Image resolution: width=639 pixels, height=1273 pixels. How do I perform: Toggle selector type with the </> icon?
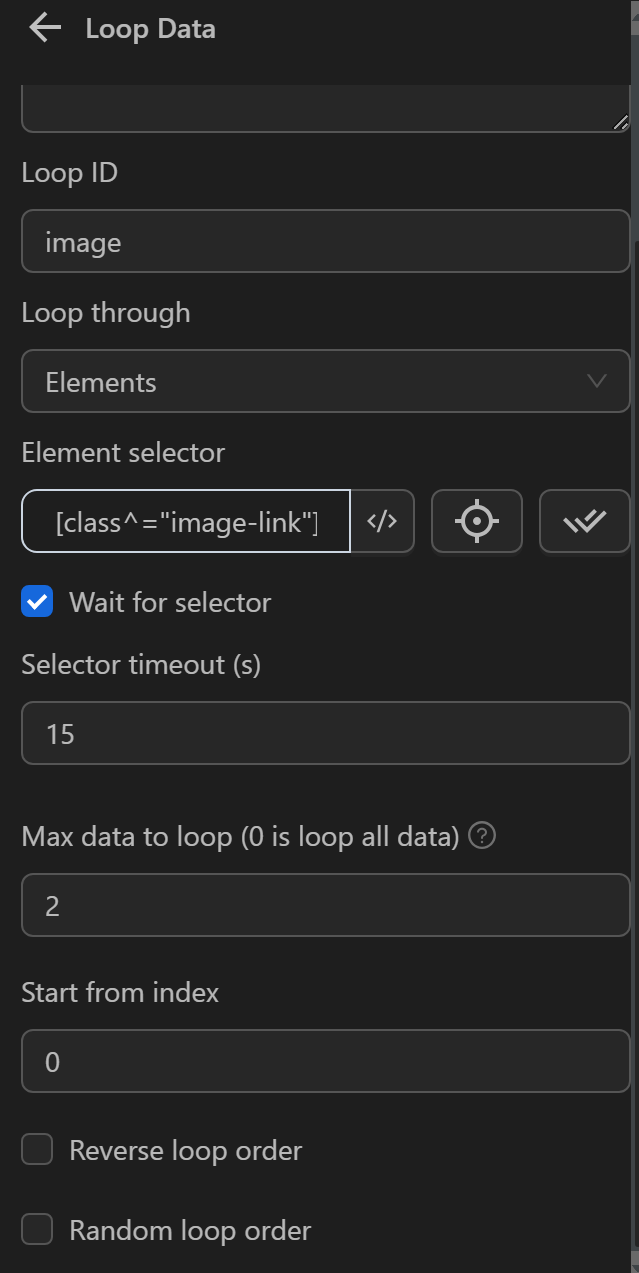(382, 521)
